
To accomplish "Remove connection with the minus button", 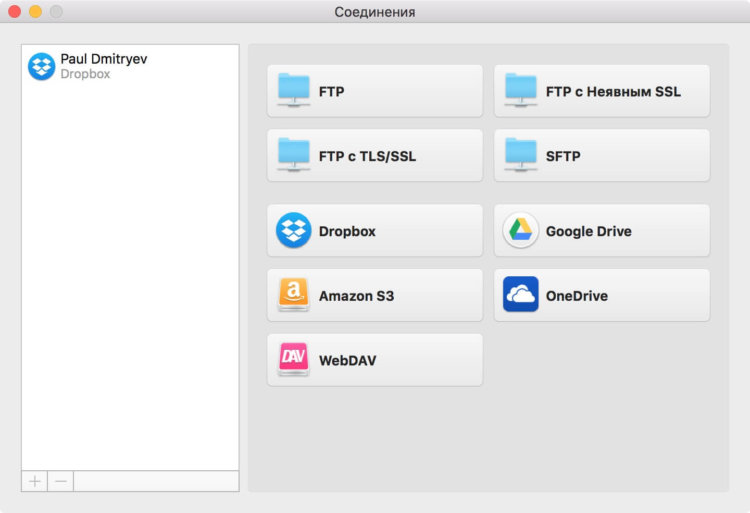I will click(61, 481).
